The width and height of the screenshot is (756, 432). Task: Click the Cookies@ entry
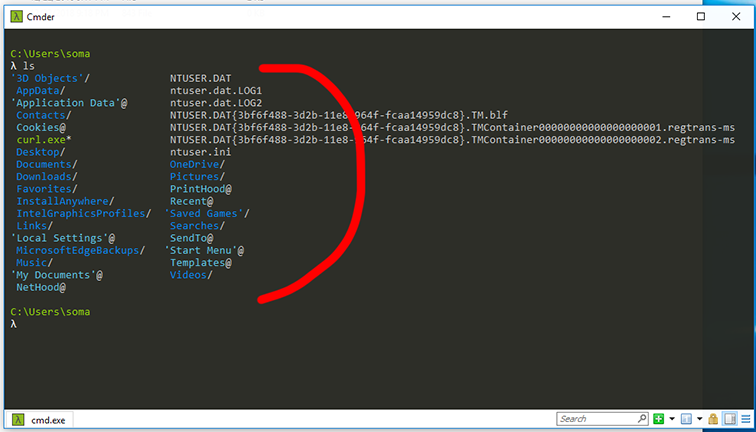pos(41,127)
